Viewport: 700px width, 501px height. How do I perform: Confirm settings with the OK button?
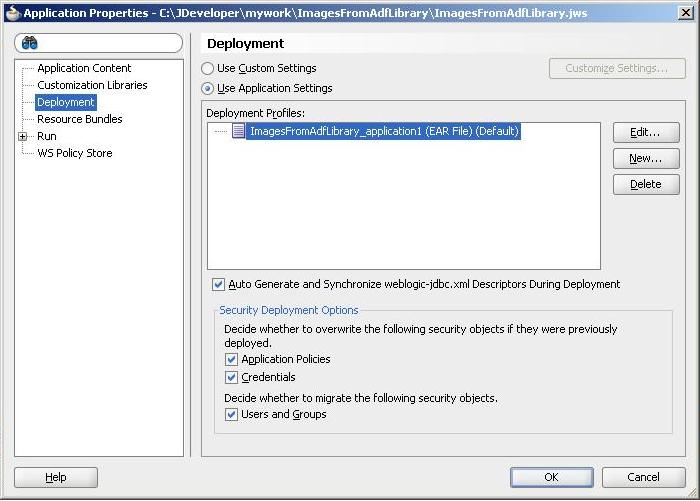click(x=552, y=477)
